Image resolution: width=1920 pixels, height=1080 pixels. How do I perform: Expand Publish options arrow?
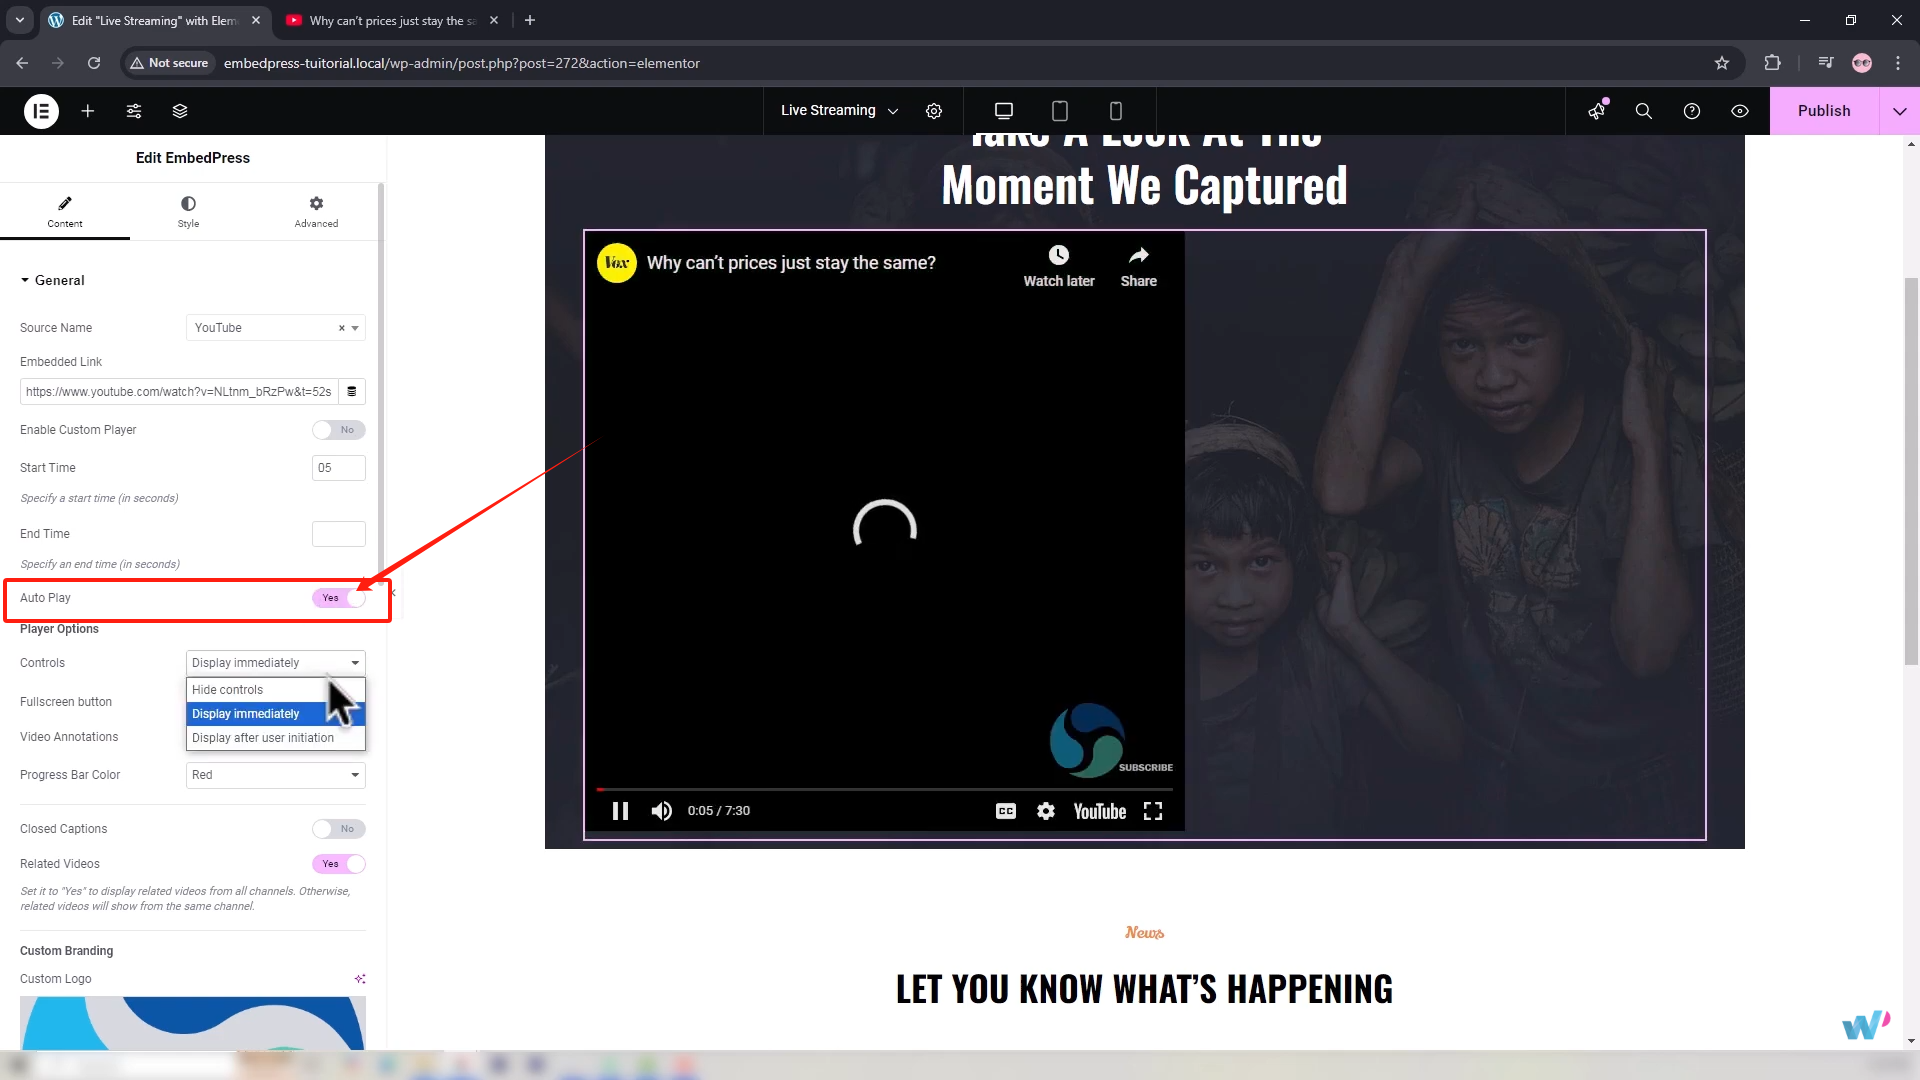[1899, 111]
